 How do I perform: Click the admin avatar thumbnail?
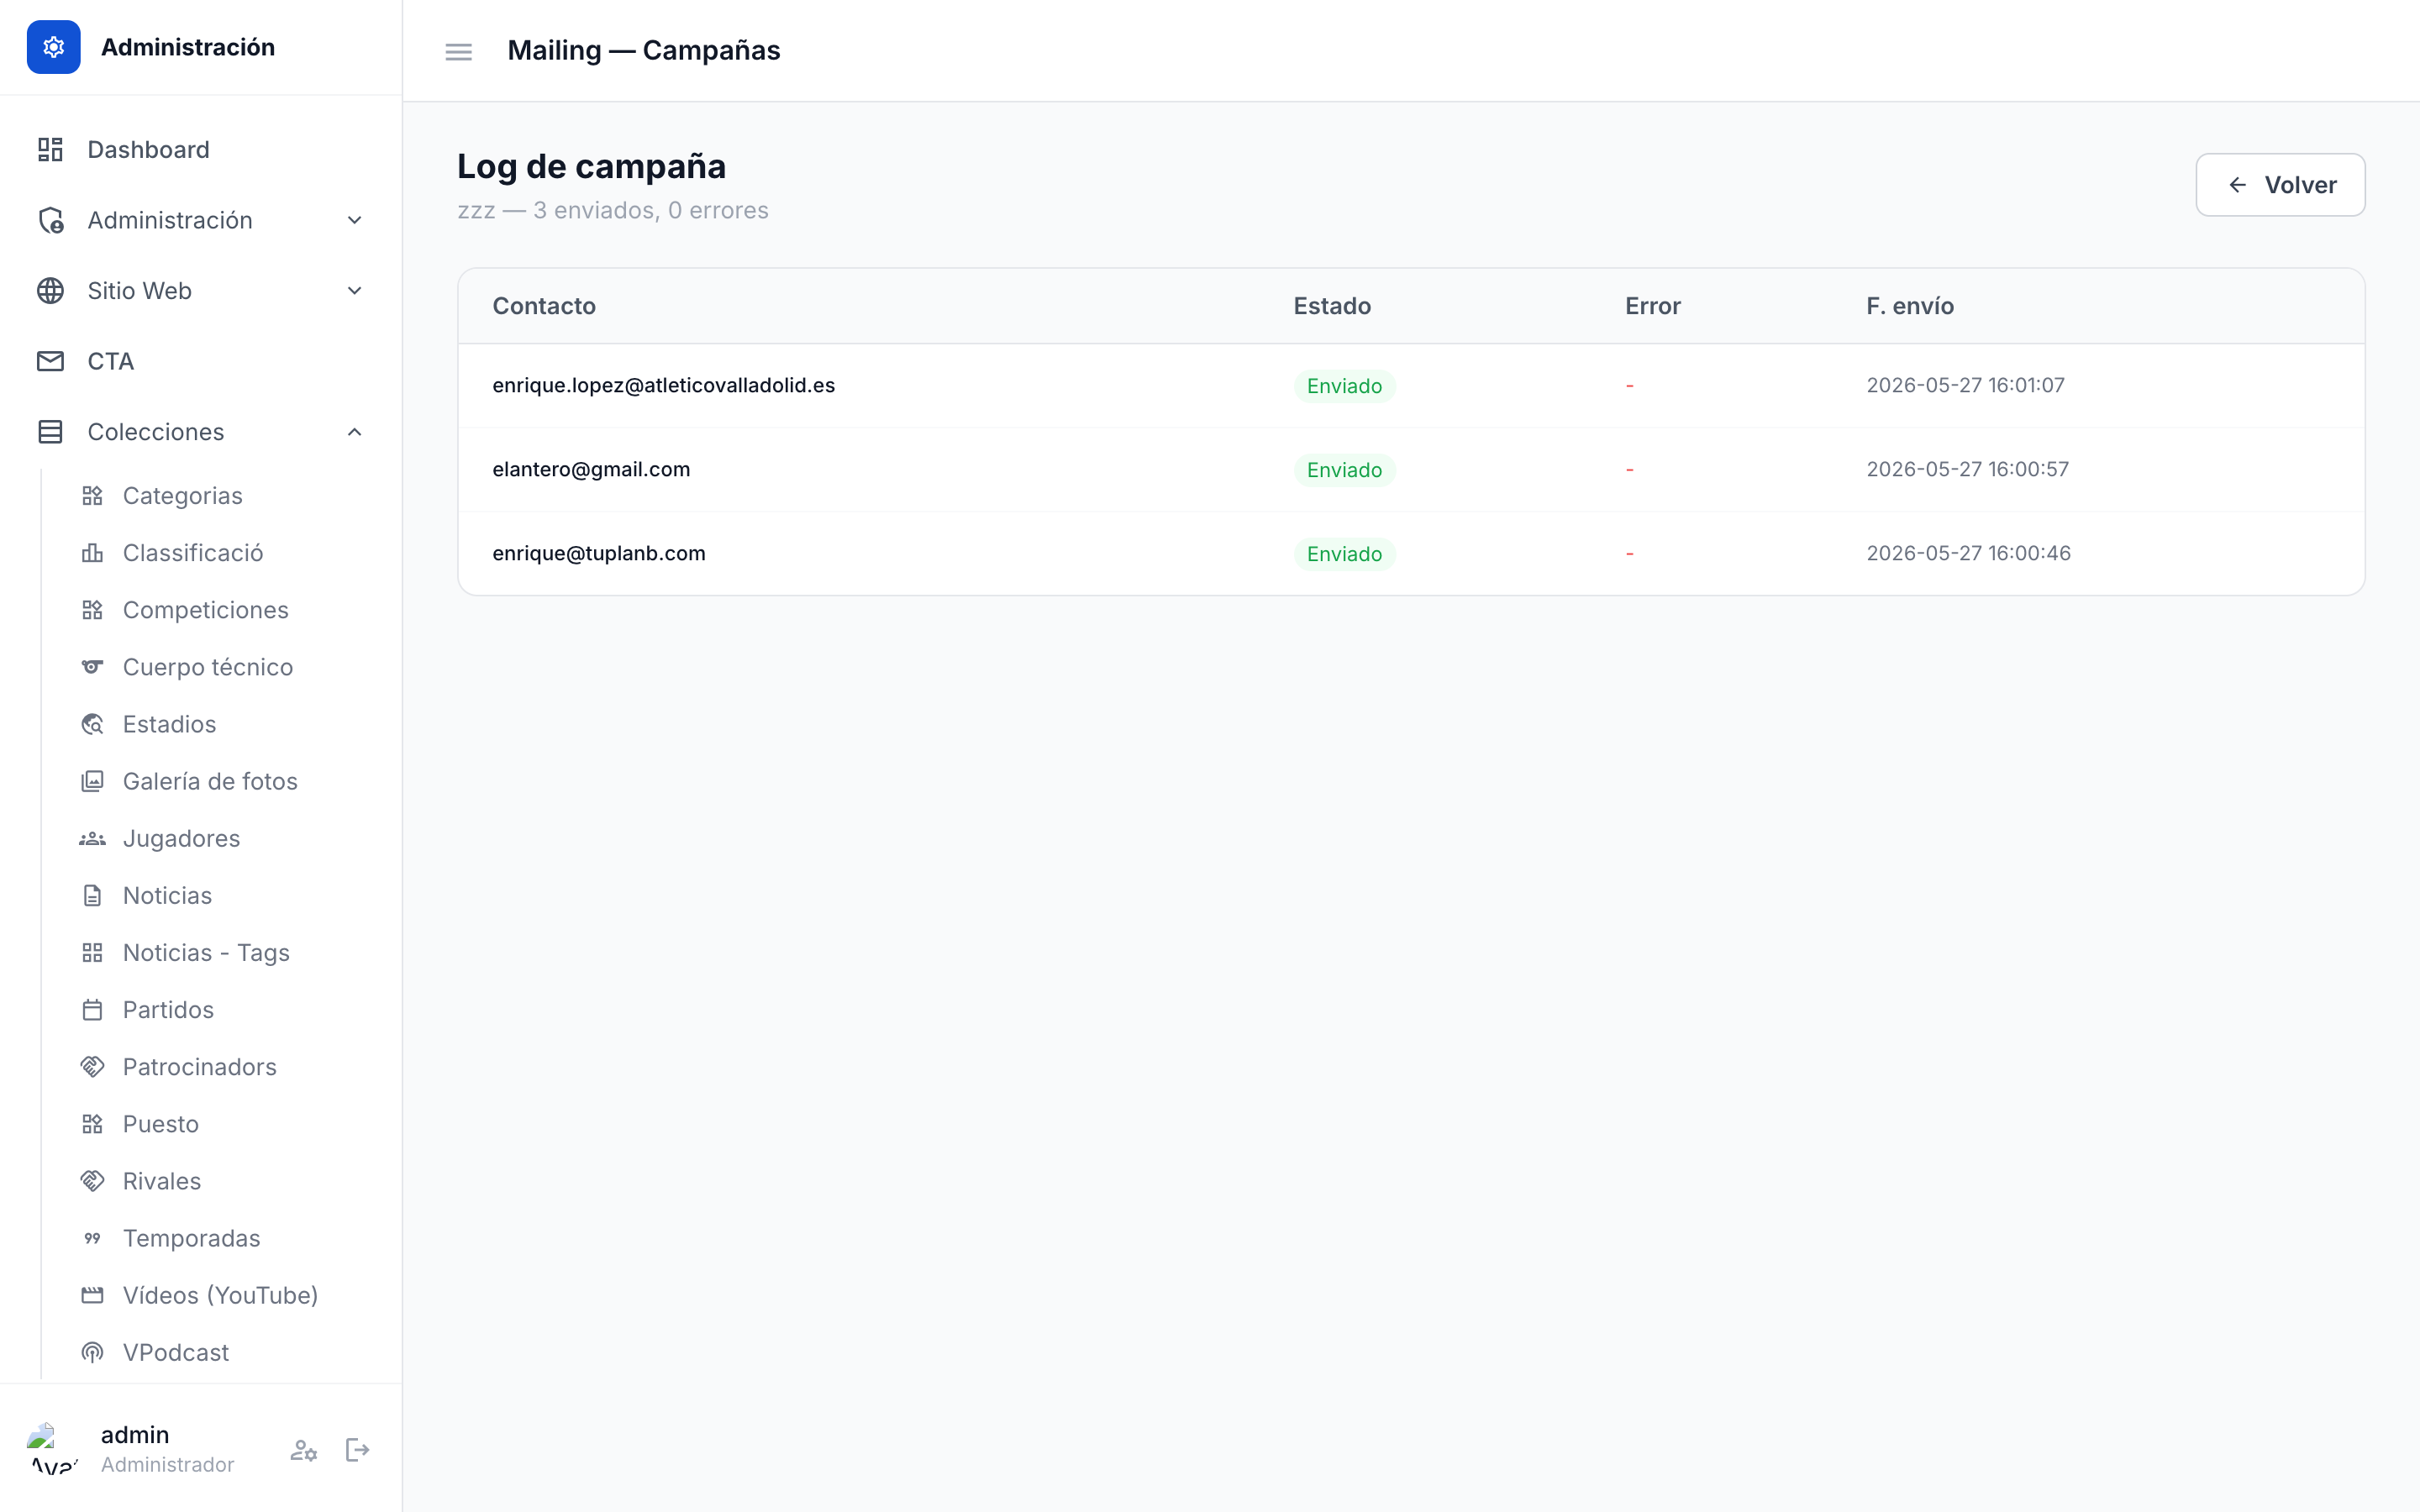(x=54, y=1449)
